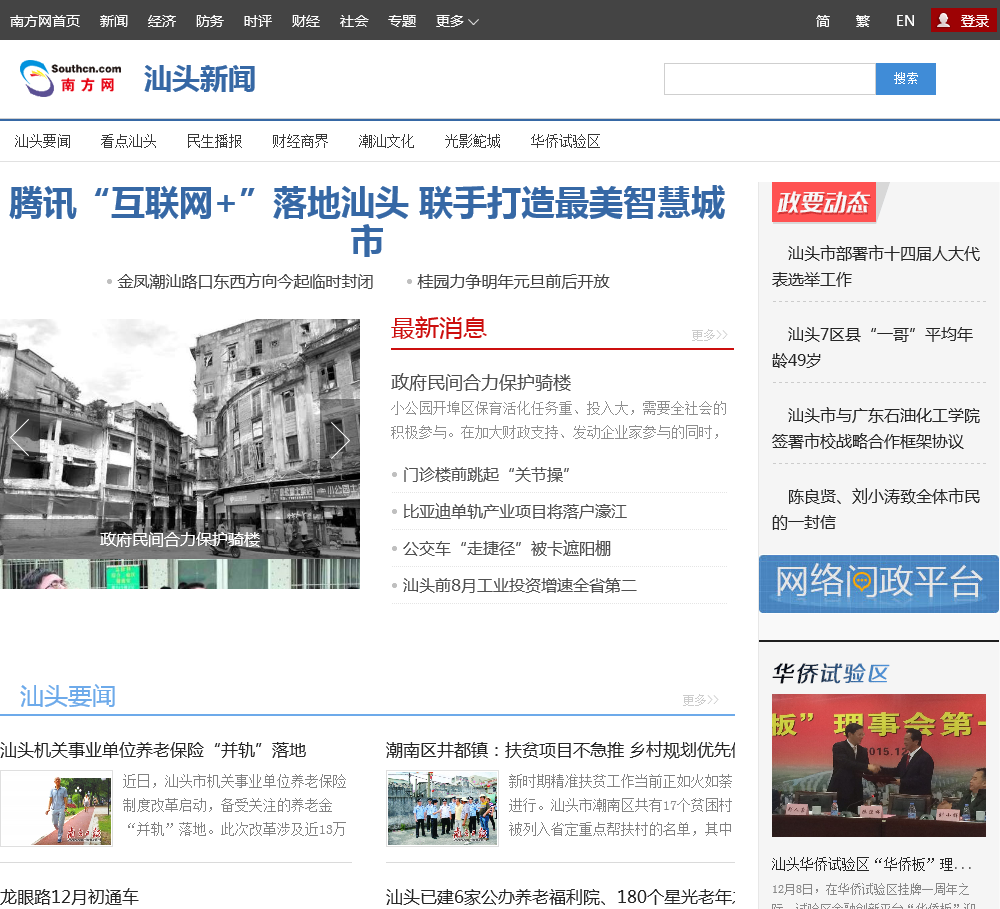Open 陈良贤、刘小涛致全体市民的一封信
This screenshot has width=1000, height=909.
pyautogui.click(x=876, y=510)
